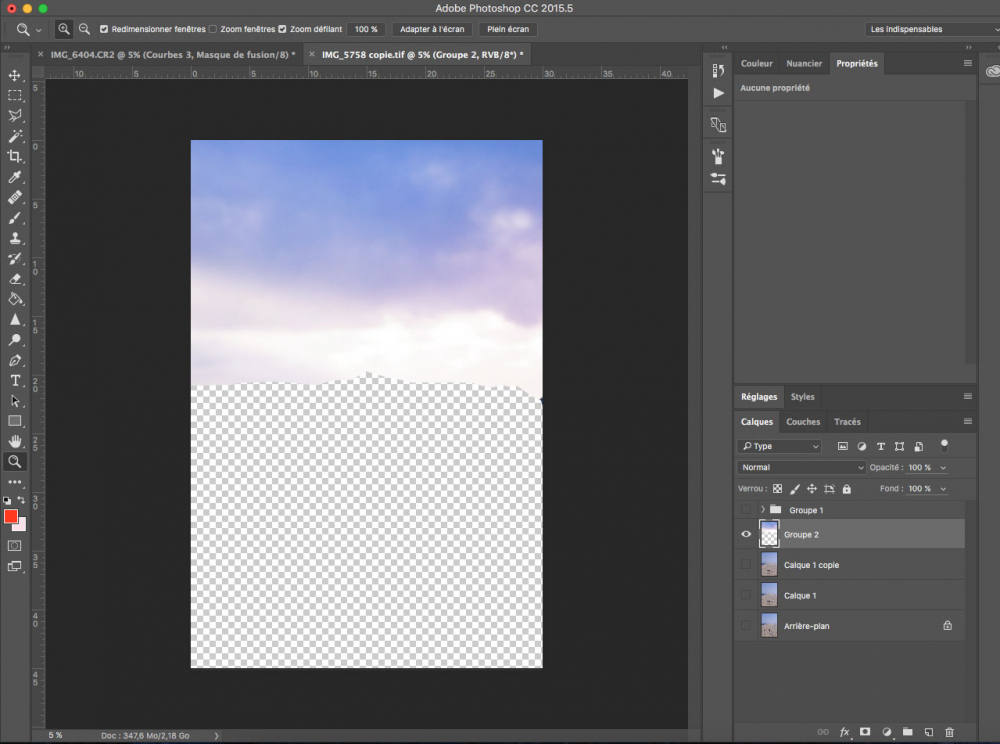This screenshot has height=744, width=1000.
Task: Expand the Groupe 1 layer group
Action: [x=762, y=510]
